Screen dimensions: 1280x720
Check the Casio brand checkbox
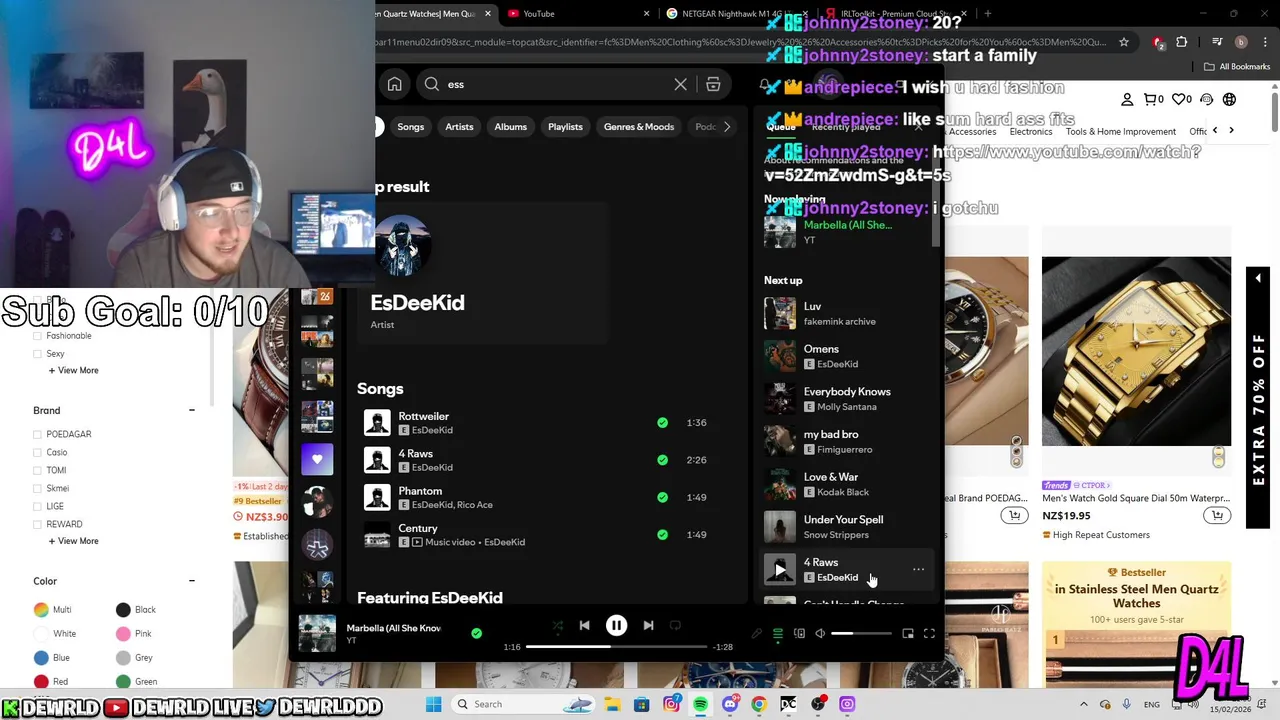[x=38, y=453]
